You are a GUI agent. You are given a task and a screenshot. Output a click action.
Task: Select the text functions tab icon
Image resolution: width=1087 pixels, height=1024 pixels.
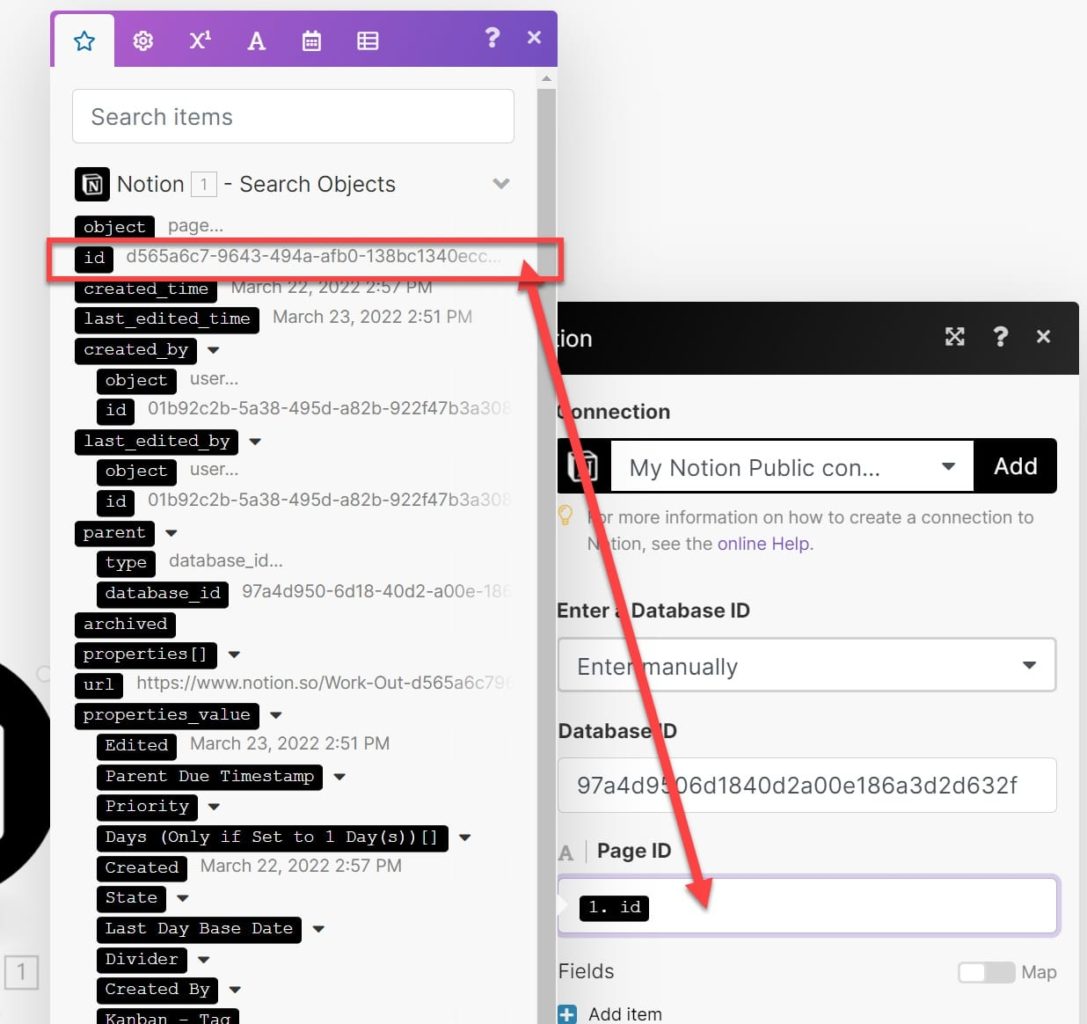(x=256, y=41)
